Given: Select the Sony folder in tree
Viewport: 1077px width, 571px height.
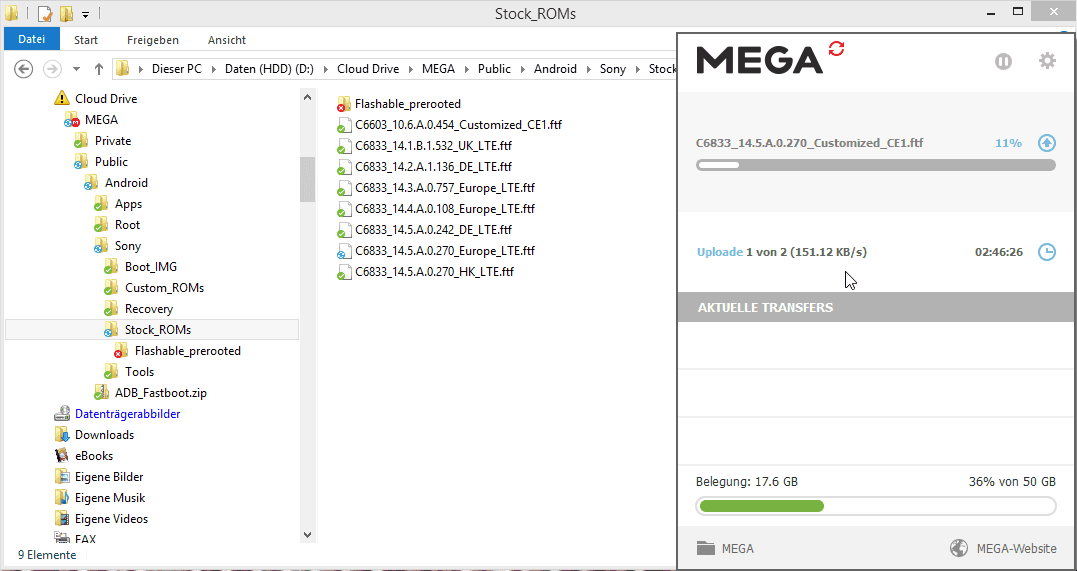Looking at the screenshot, I should pos(128,245).
